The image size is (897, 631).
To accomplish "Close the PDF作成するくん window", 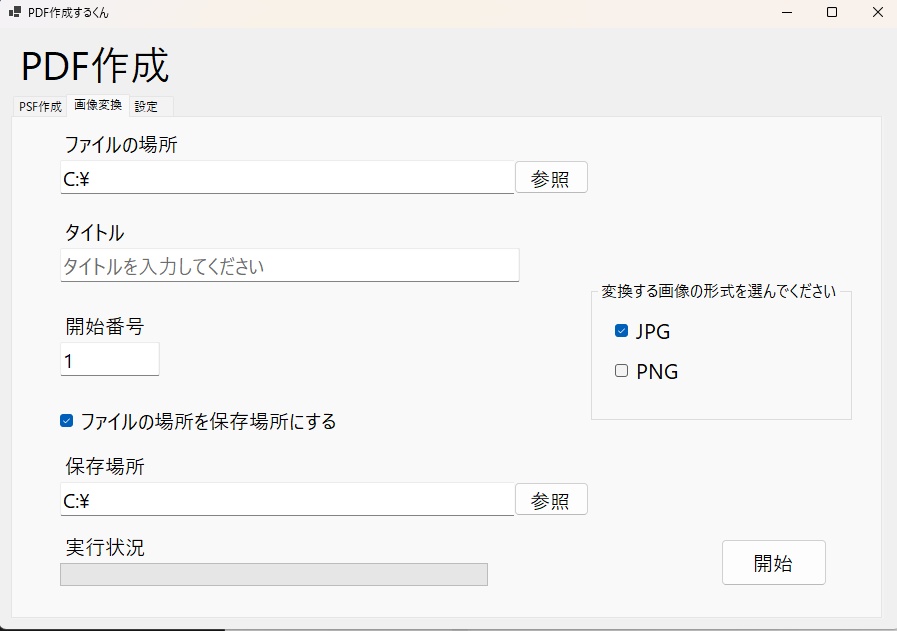I will (x=877, y=12).
